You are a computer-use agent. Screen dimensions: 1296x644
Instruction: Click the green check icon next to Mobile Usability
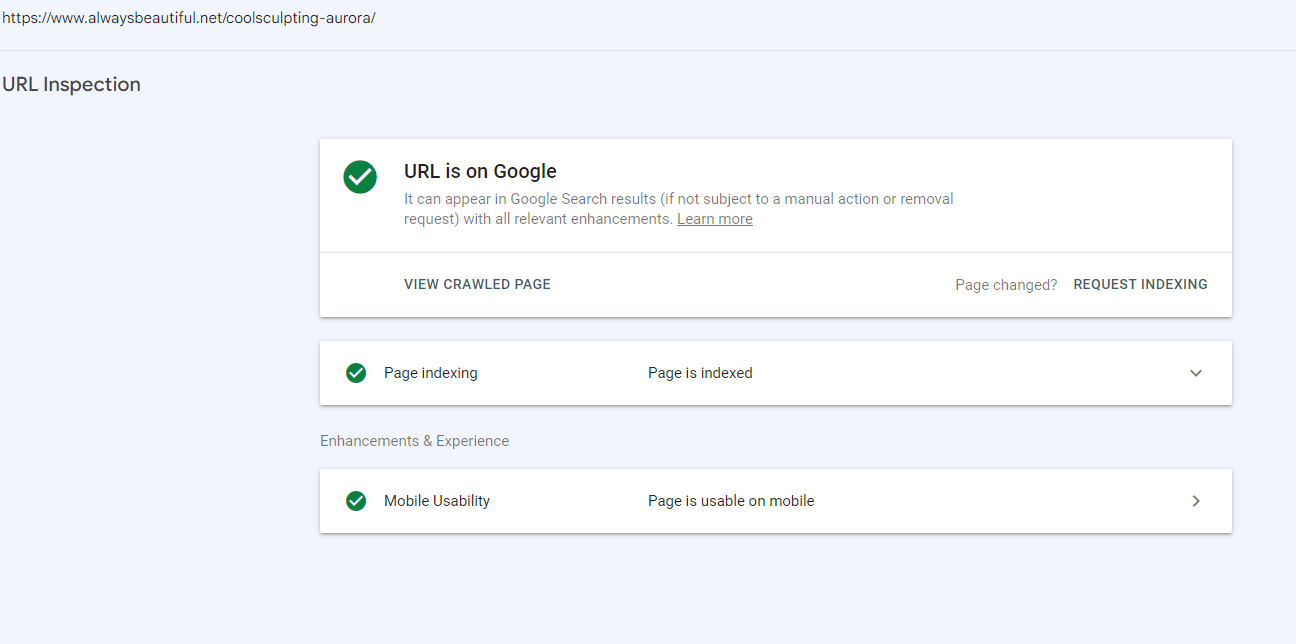tap(356, 501)
